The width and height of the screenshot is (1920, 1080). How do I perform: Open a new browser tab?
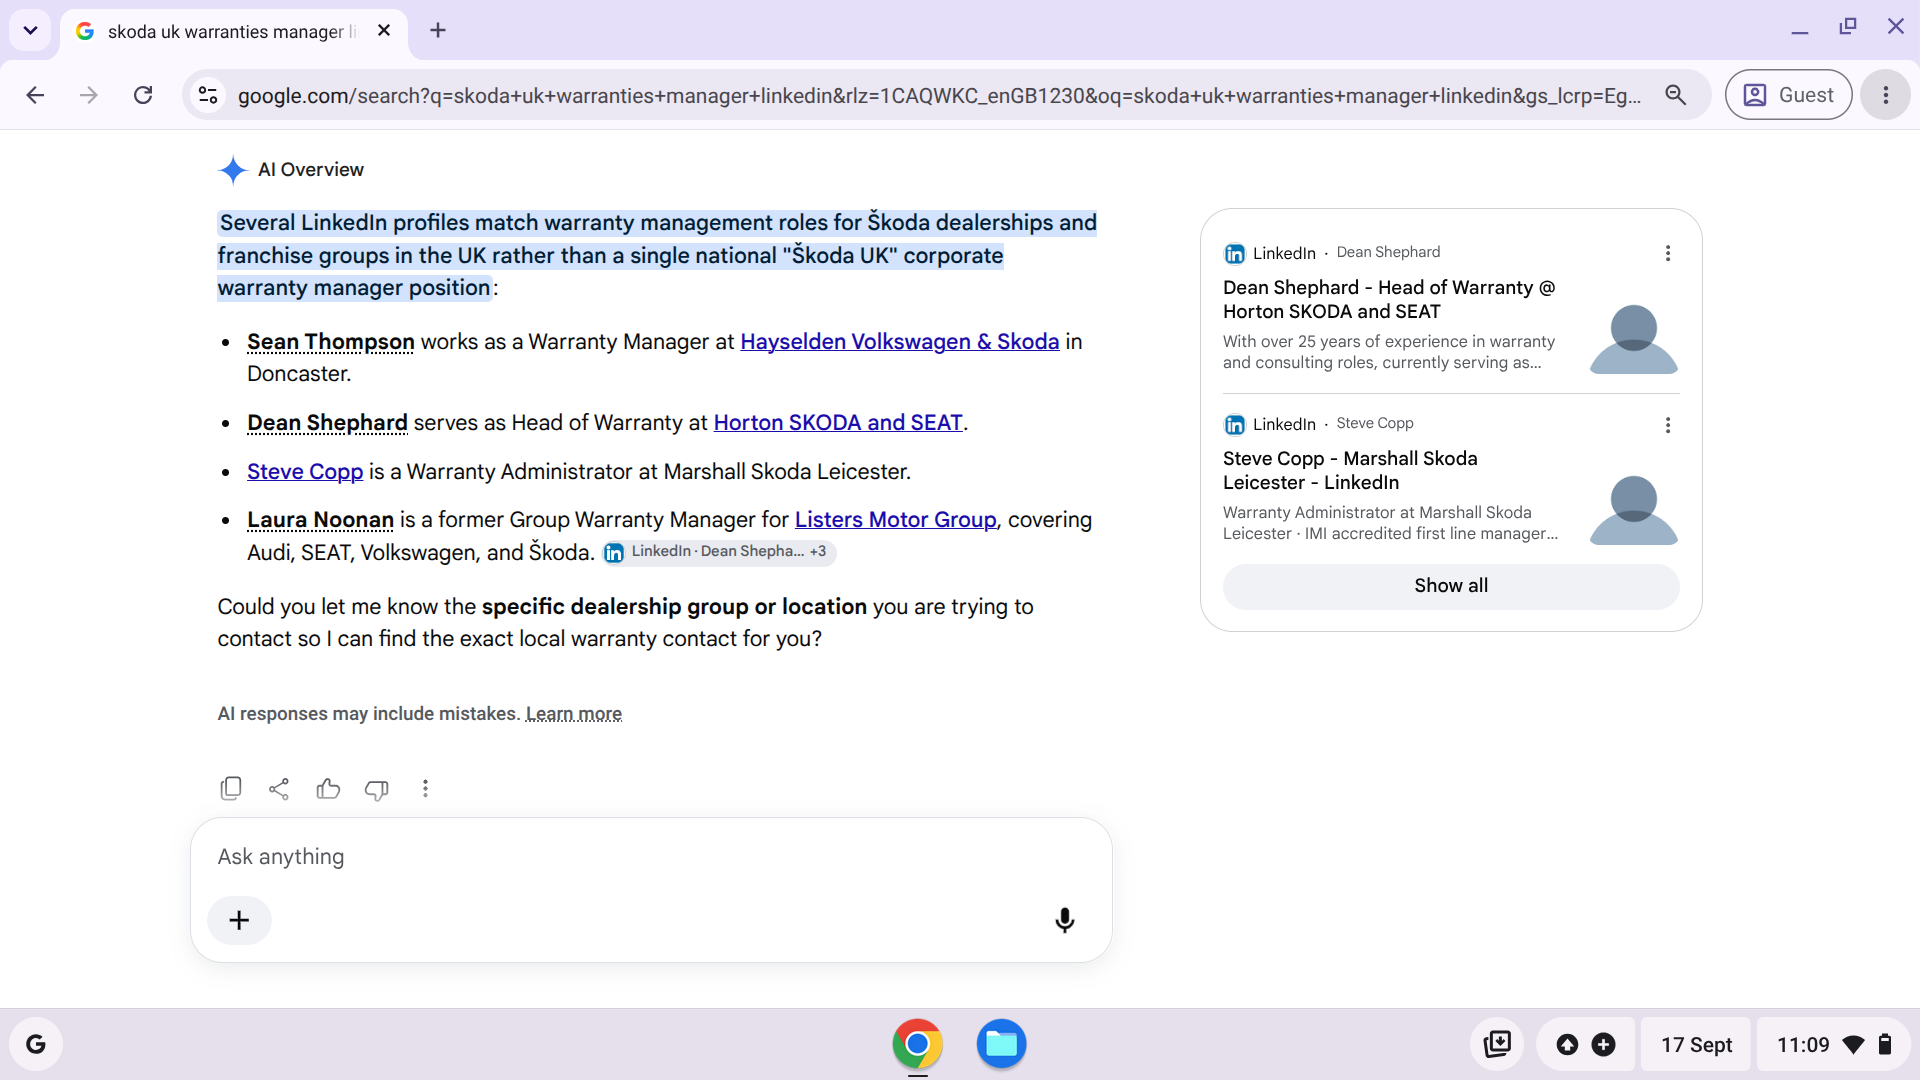point(438,30)
